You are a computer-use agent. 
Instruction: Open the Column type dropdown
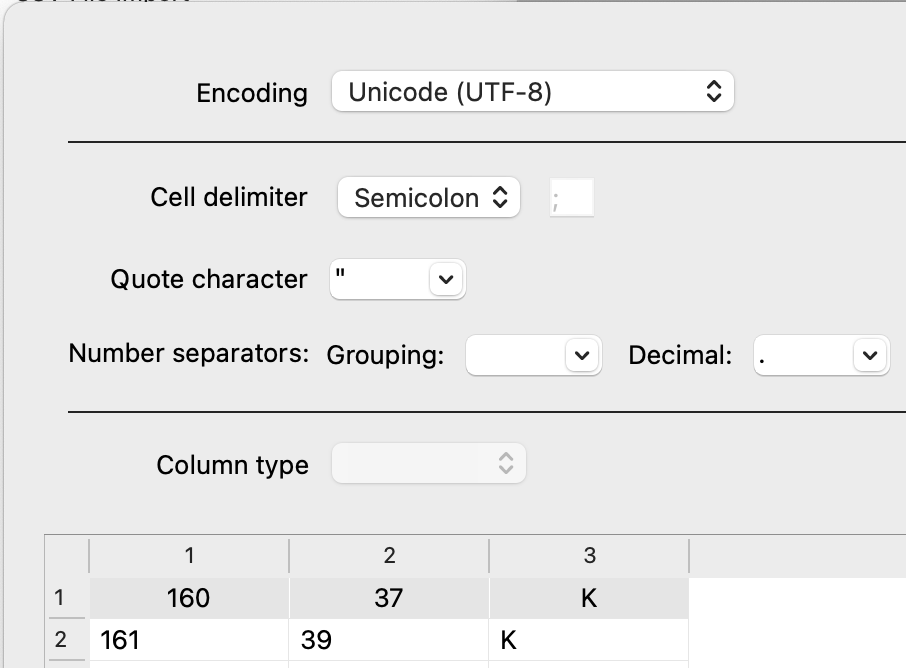tap(428, 464)
